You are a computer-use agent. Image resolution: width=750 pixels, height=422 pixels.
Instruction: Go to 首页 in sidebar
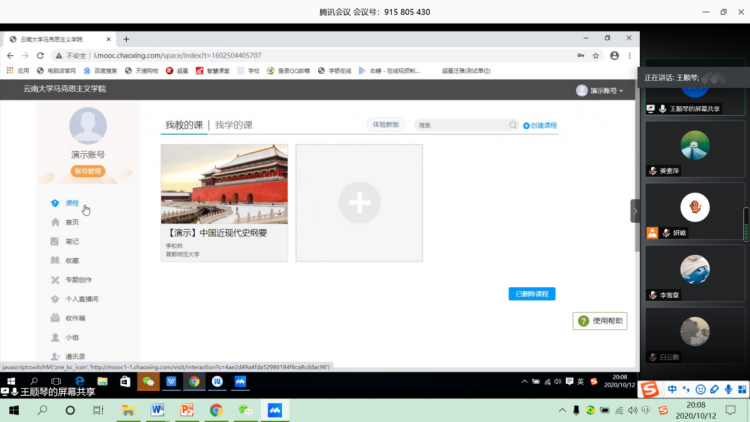tap(72, 222)
